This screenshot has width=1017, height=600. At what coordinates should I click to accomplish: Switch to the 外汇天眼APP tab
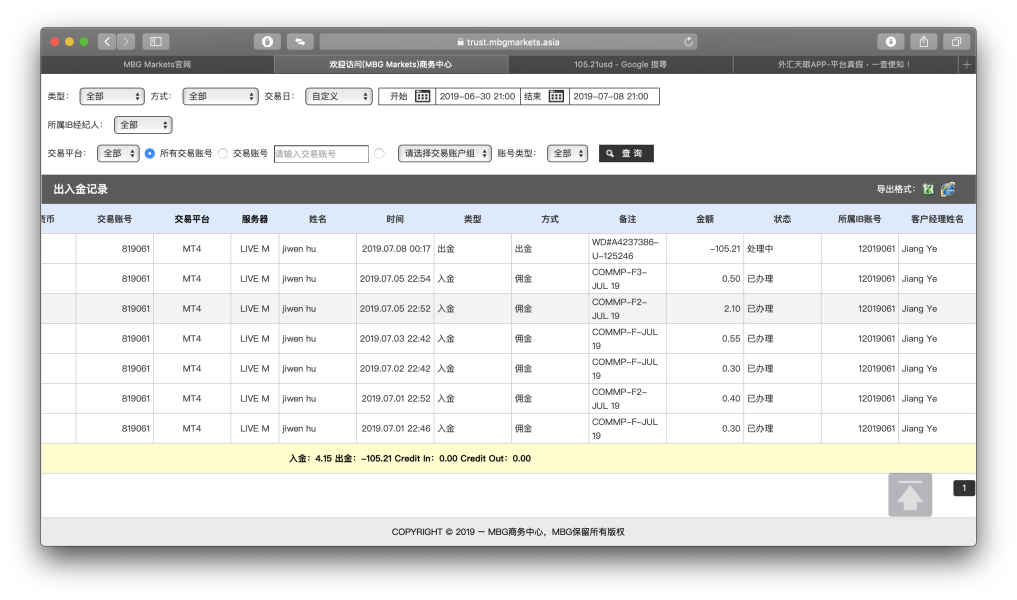pyautogui.click(x=845, y=64)
